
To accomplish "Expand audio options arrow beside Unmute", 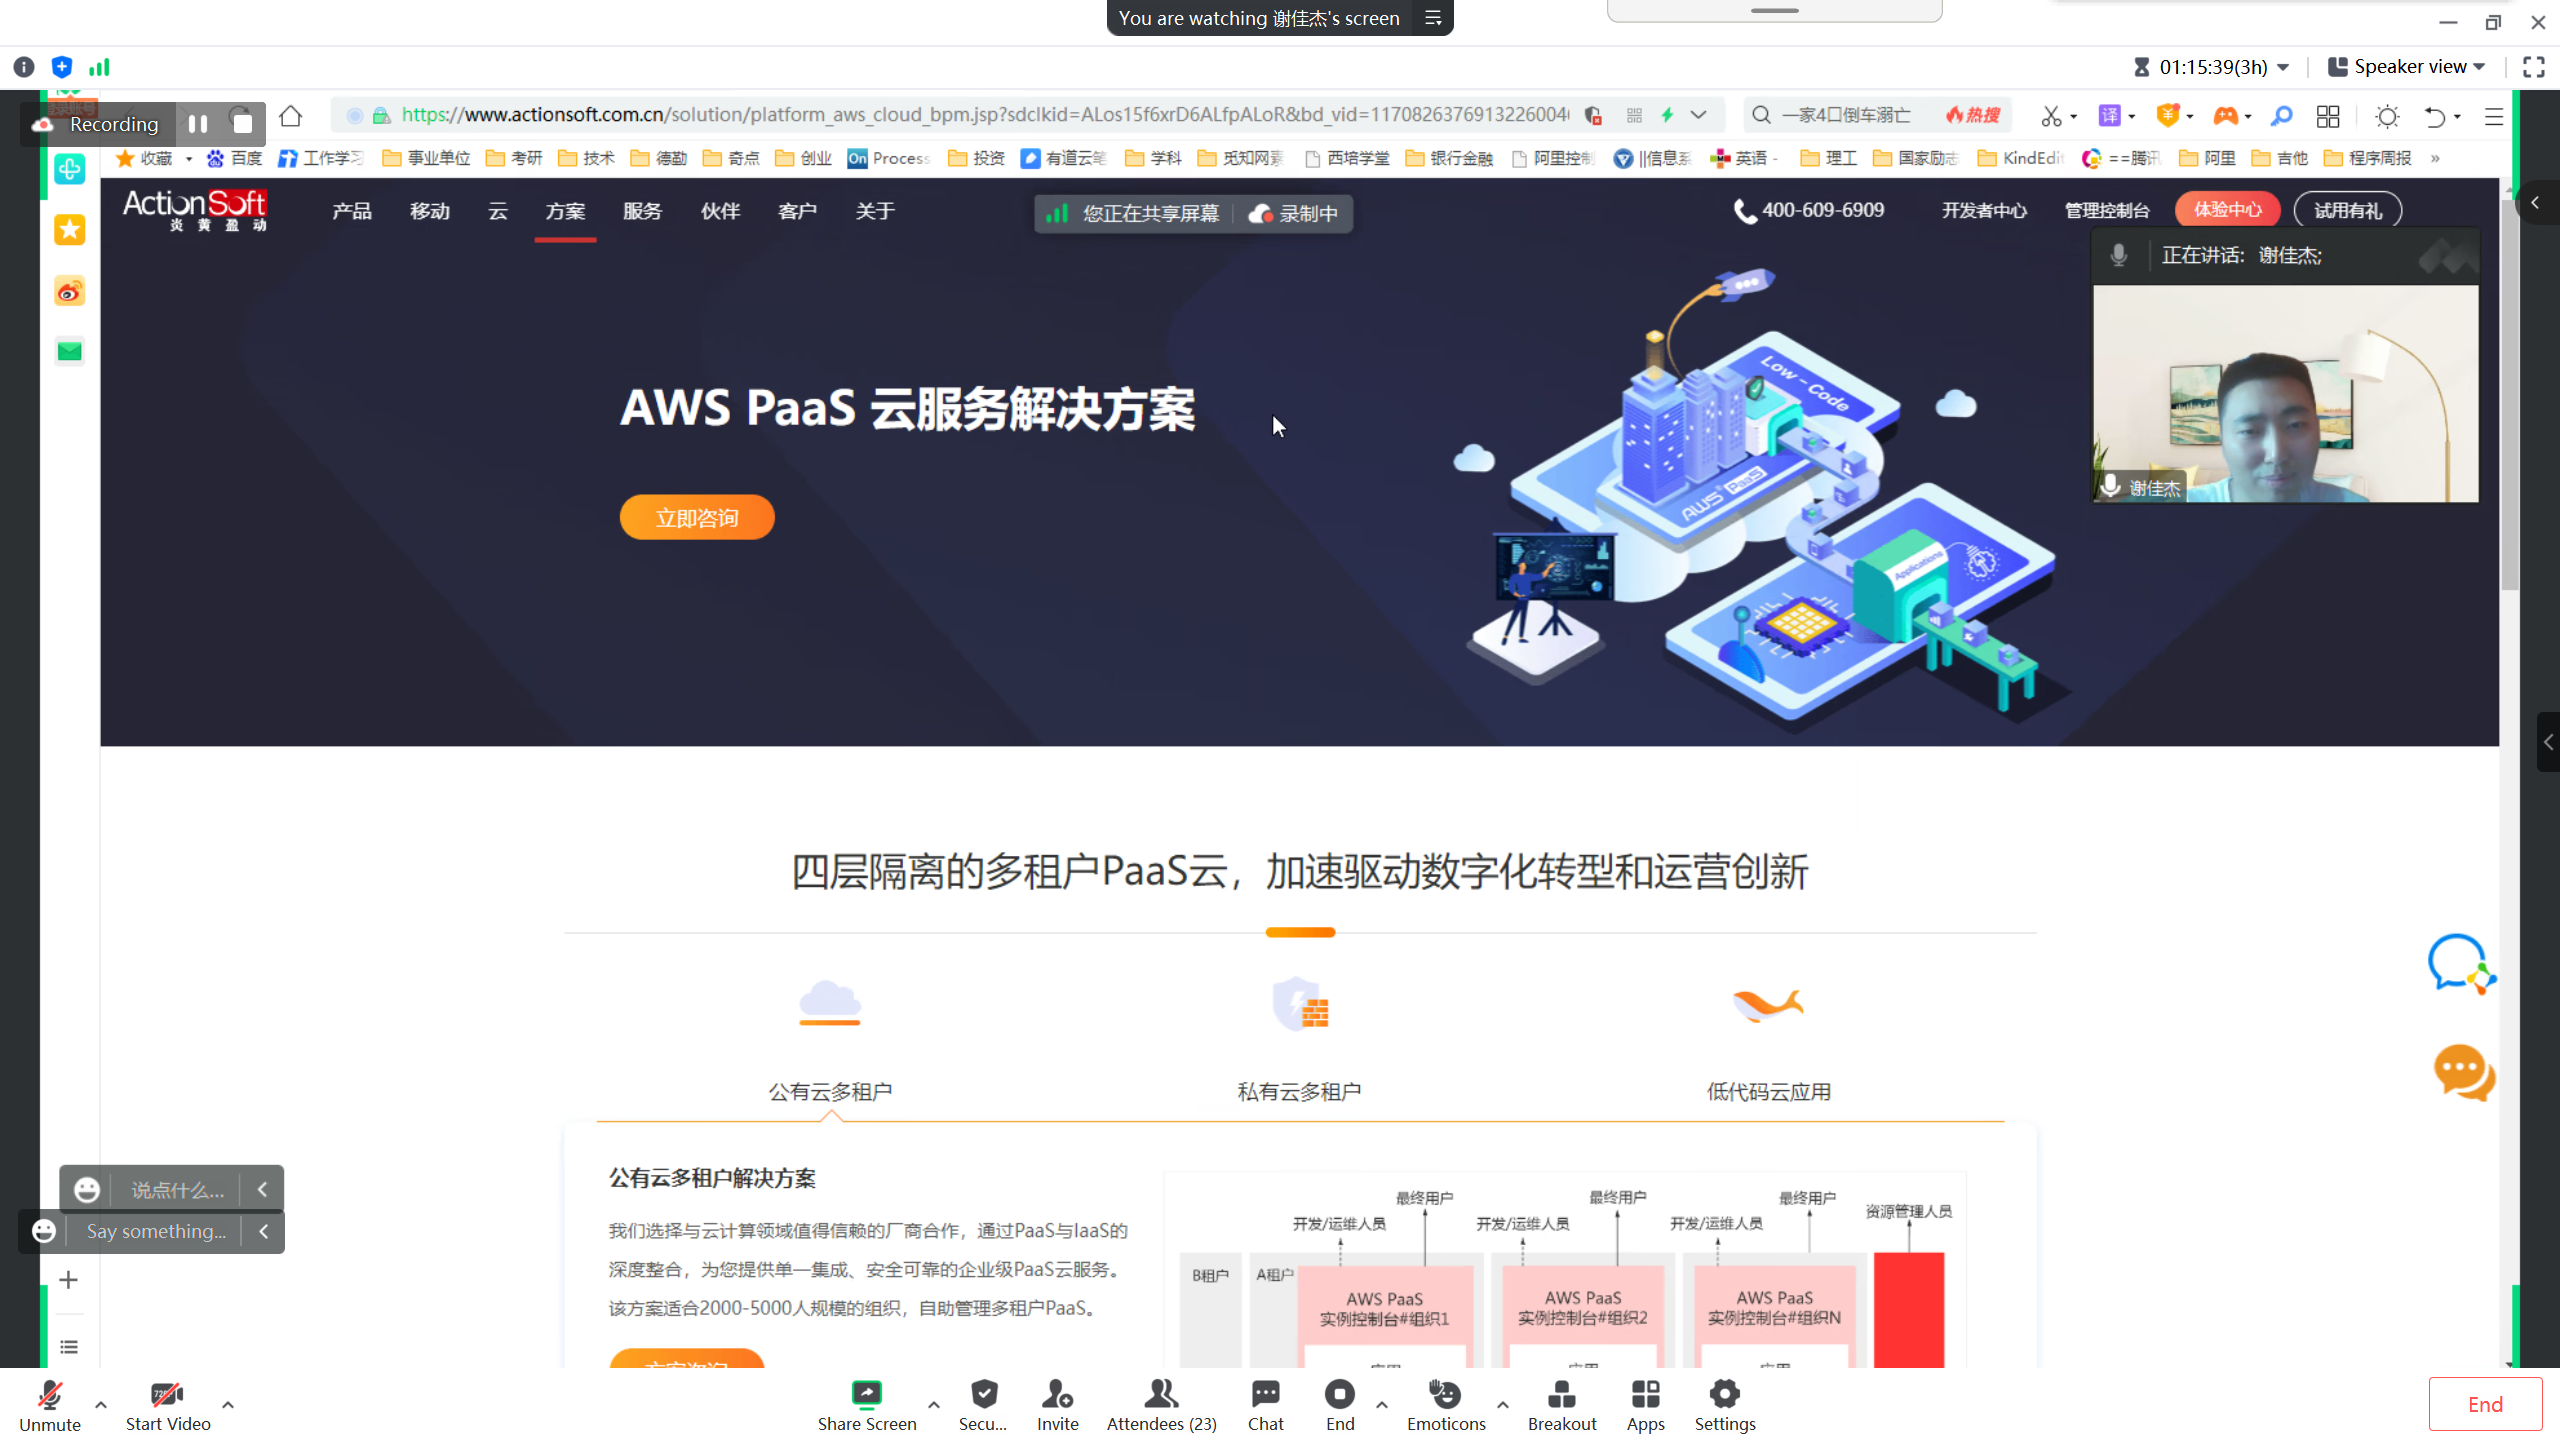I will [101, 1404].
